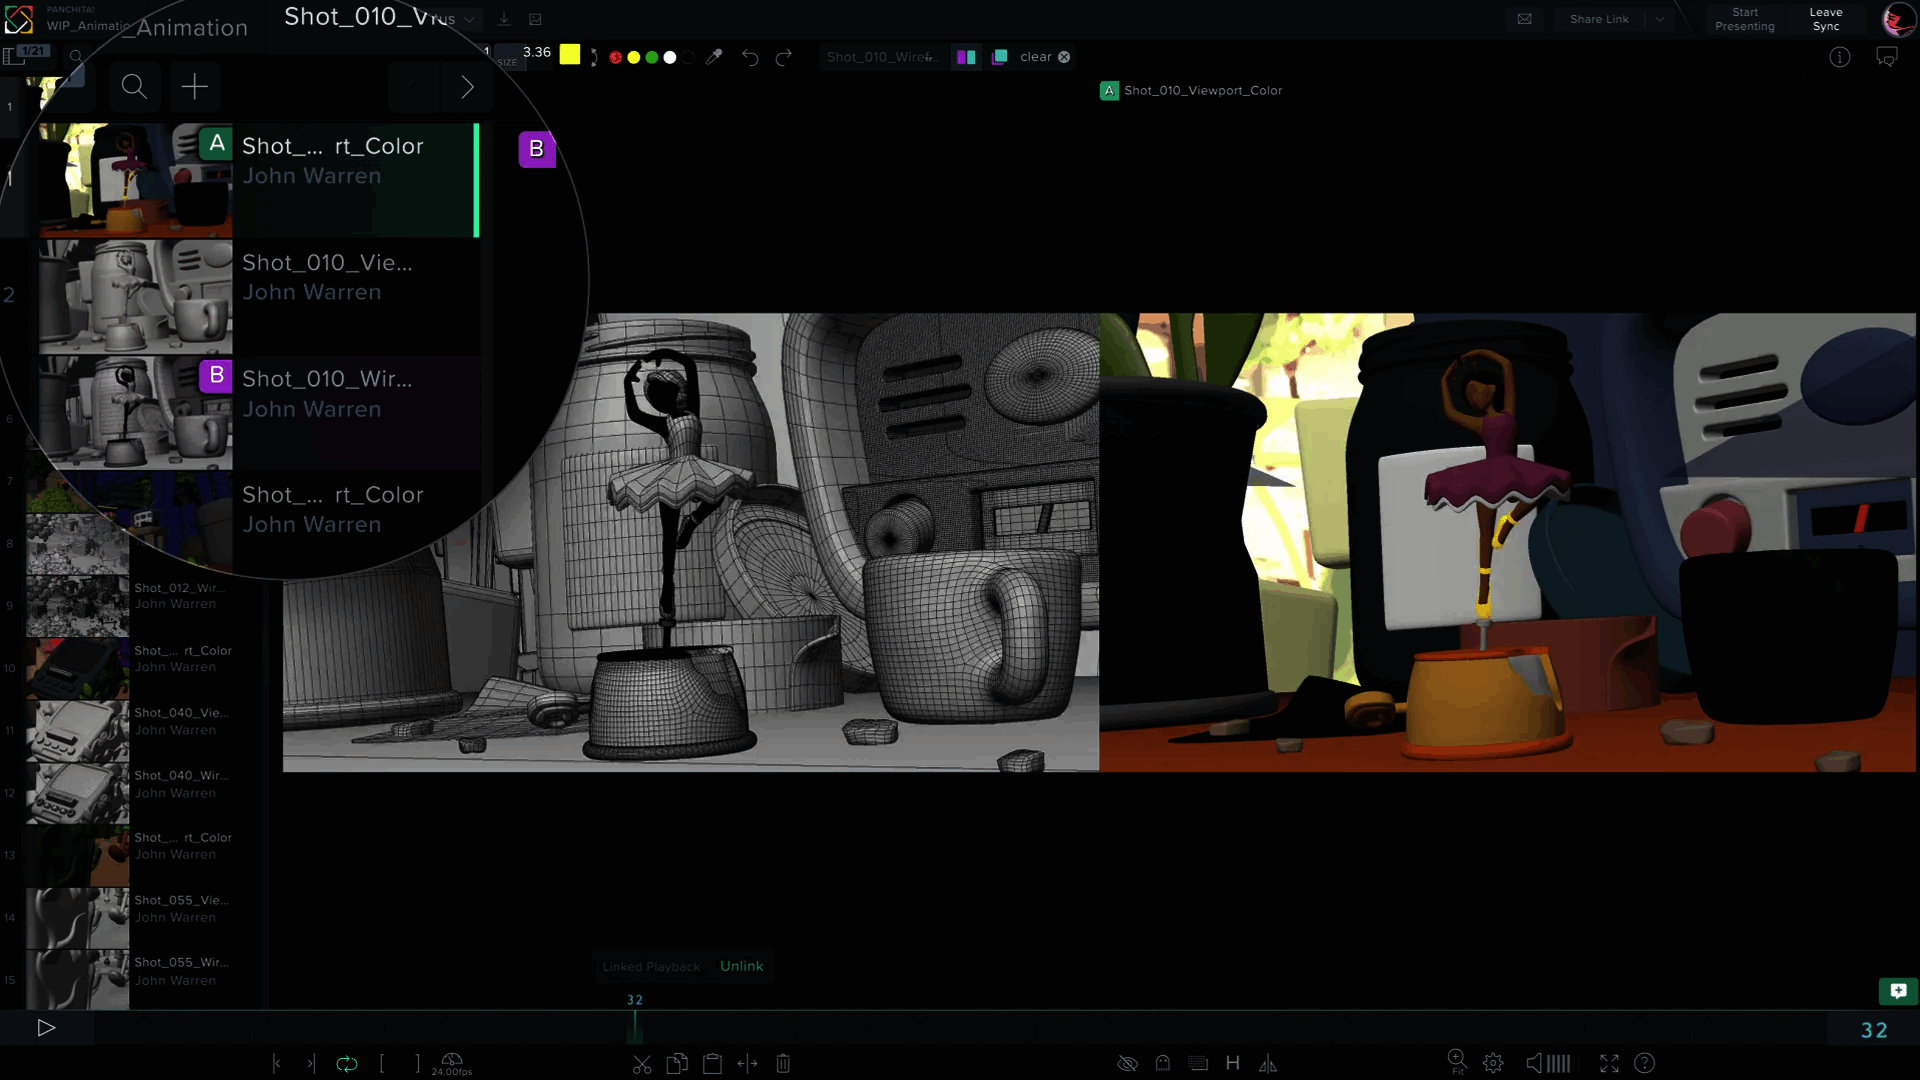Enter fullscreen with the expand icon
Viewport: 1920px width, 1080px height.
(1609, 1064)
